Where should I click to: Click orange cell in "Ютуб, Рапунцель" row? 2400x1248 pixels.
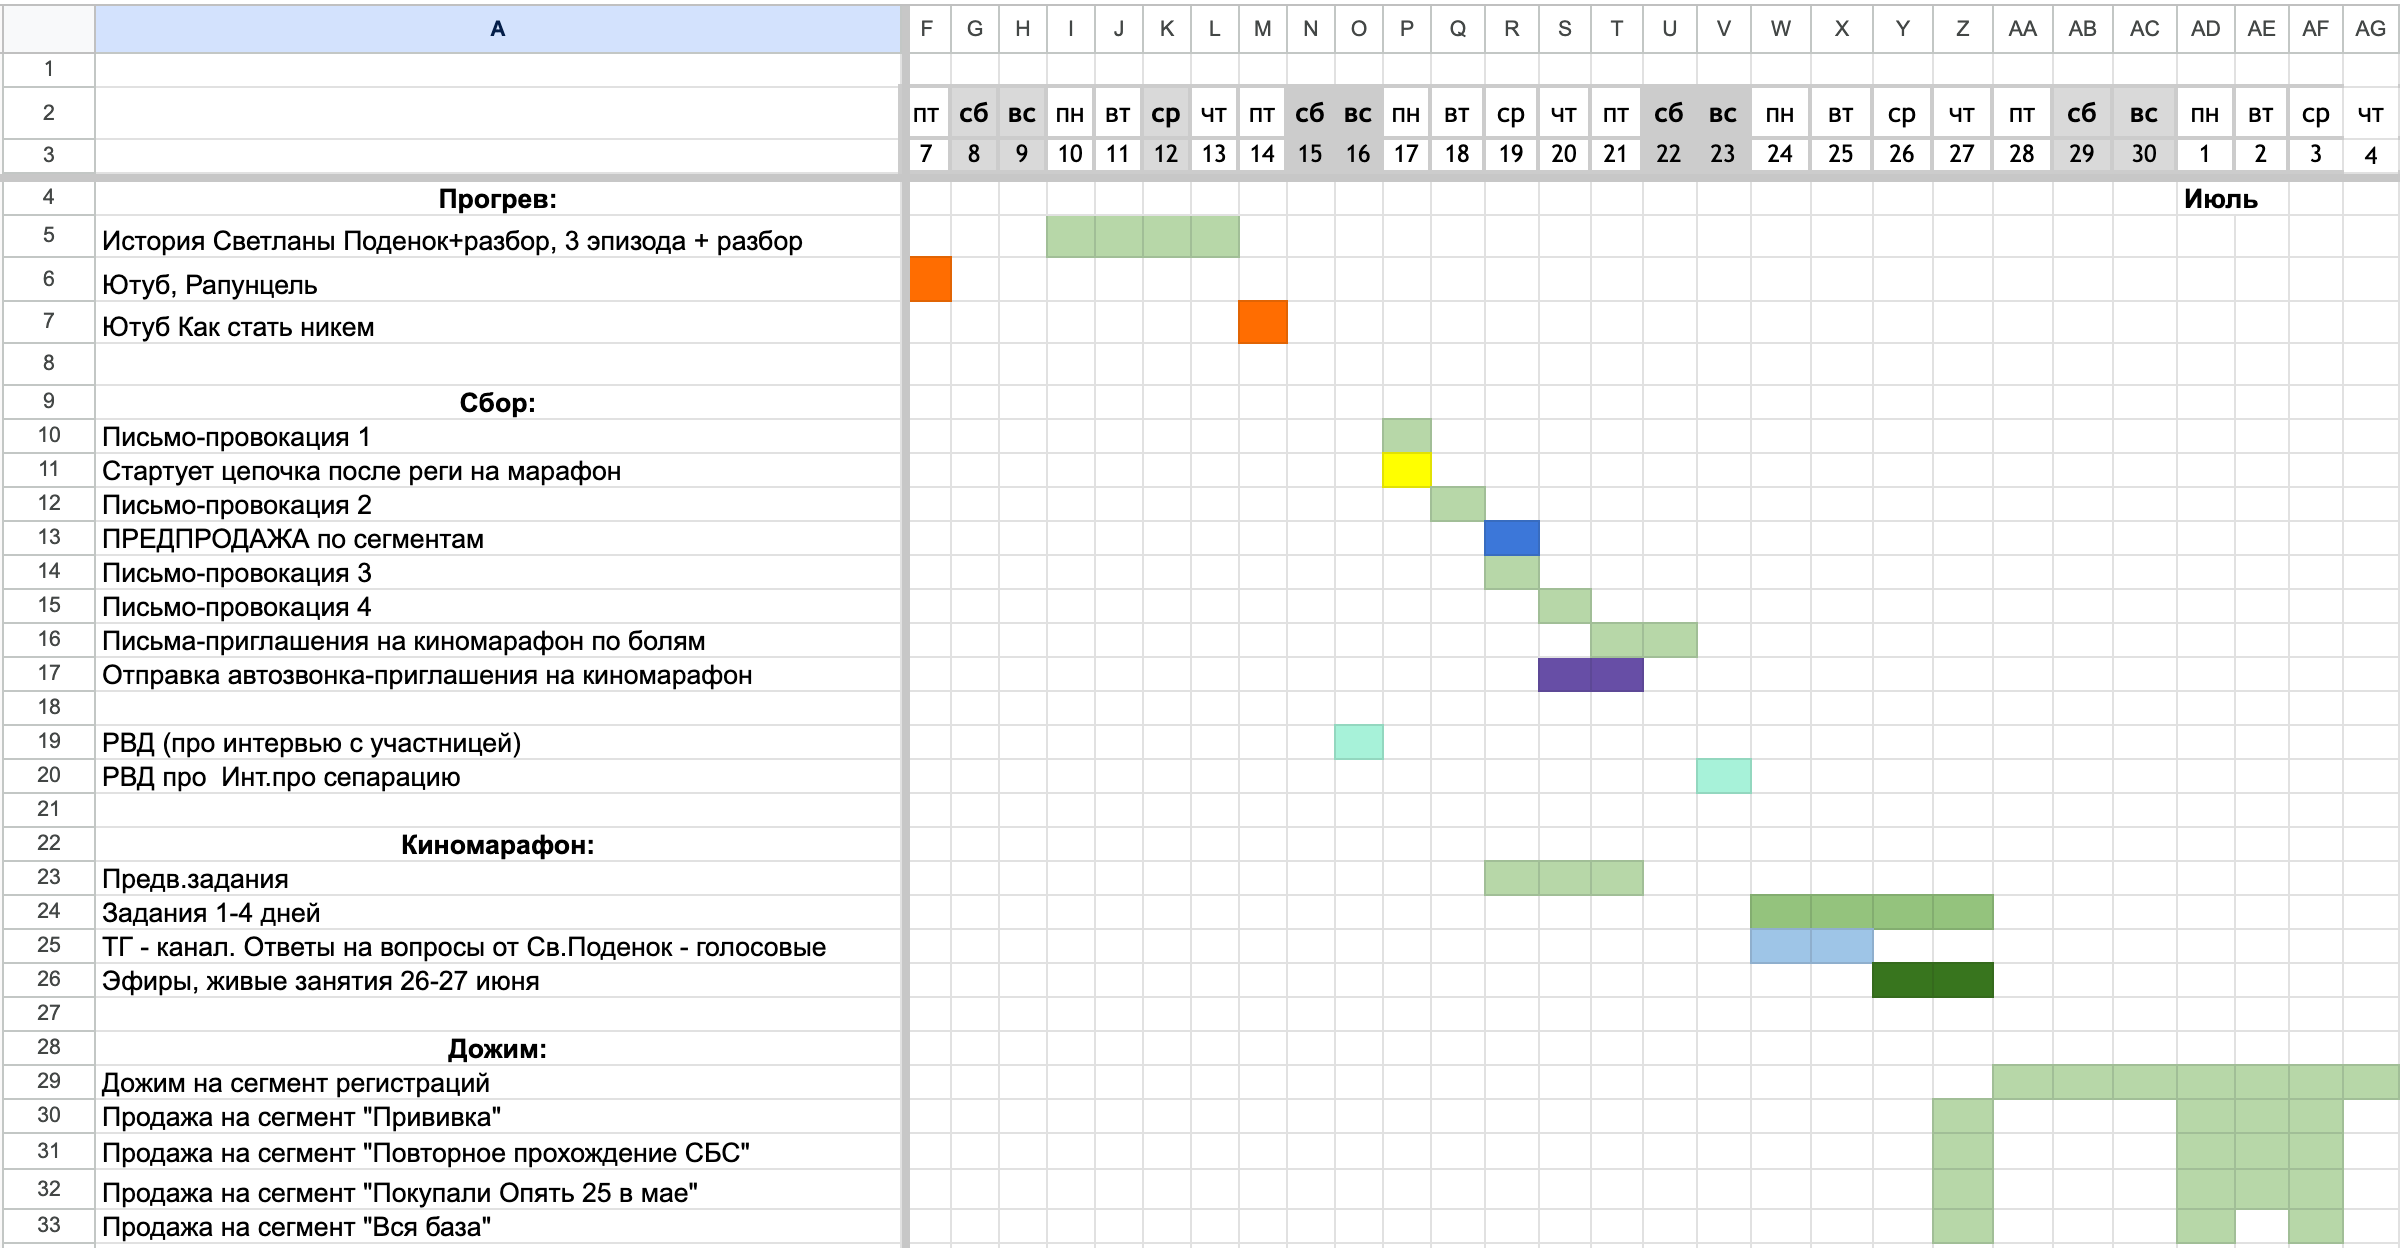tap(930, 279)
